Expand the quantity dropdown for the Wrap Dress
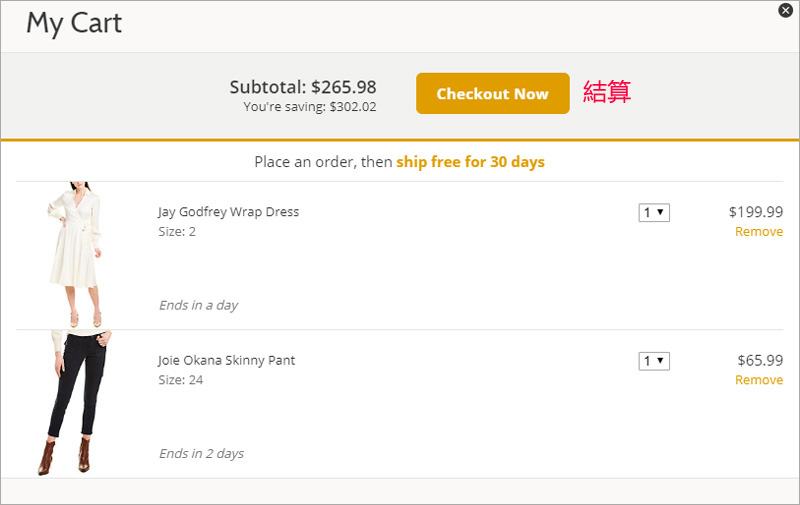Screen dimensions: 800x505 (654, 212)
